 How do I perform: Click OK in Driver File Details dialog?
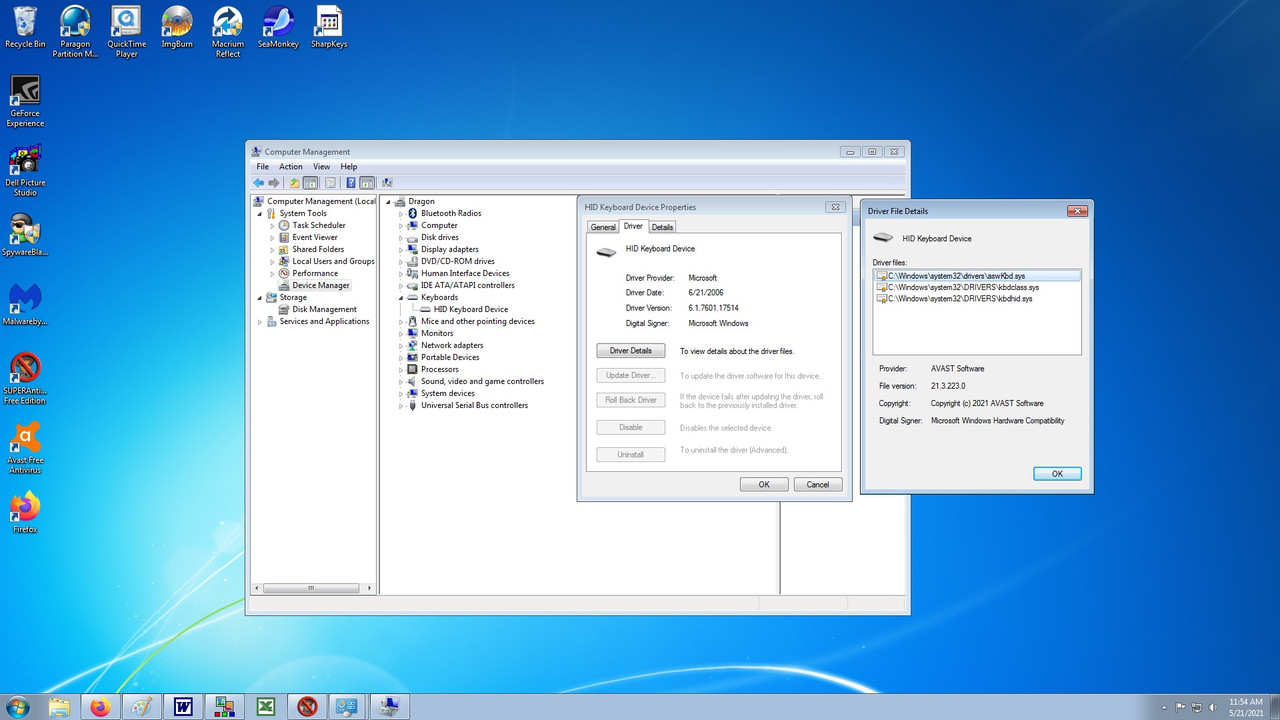tap(1057, 474)
